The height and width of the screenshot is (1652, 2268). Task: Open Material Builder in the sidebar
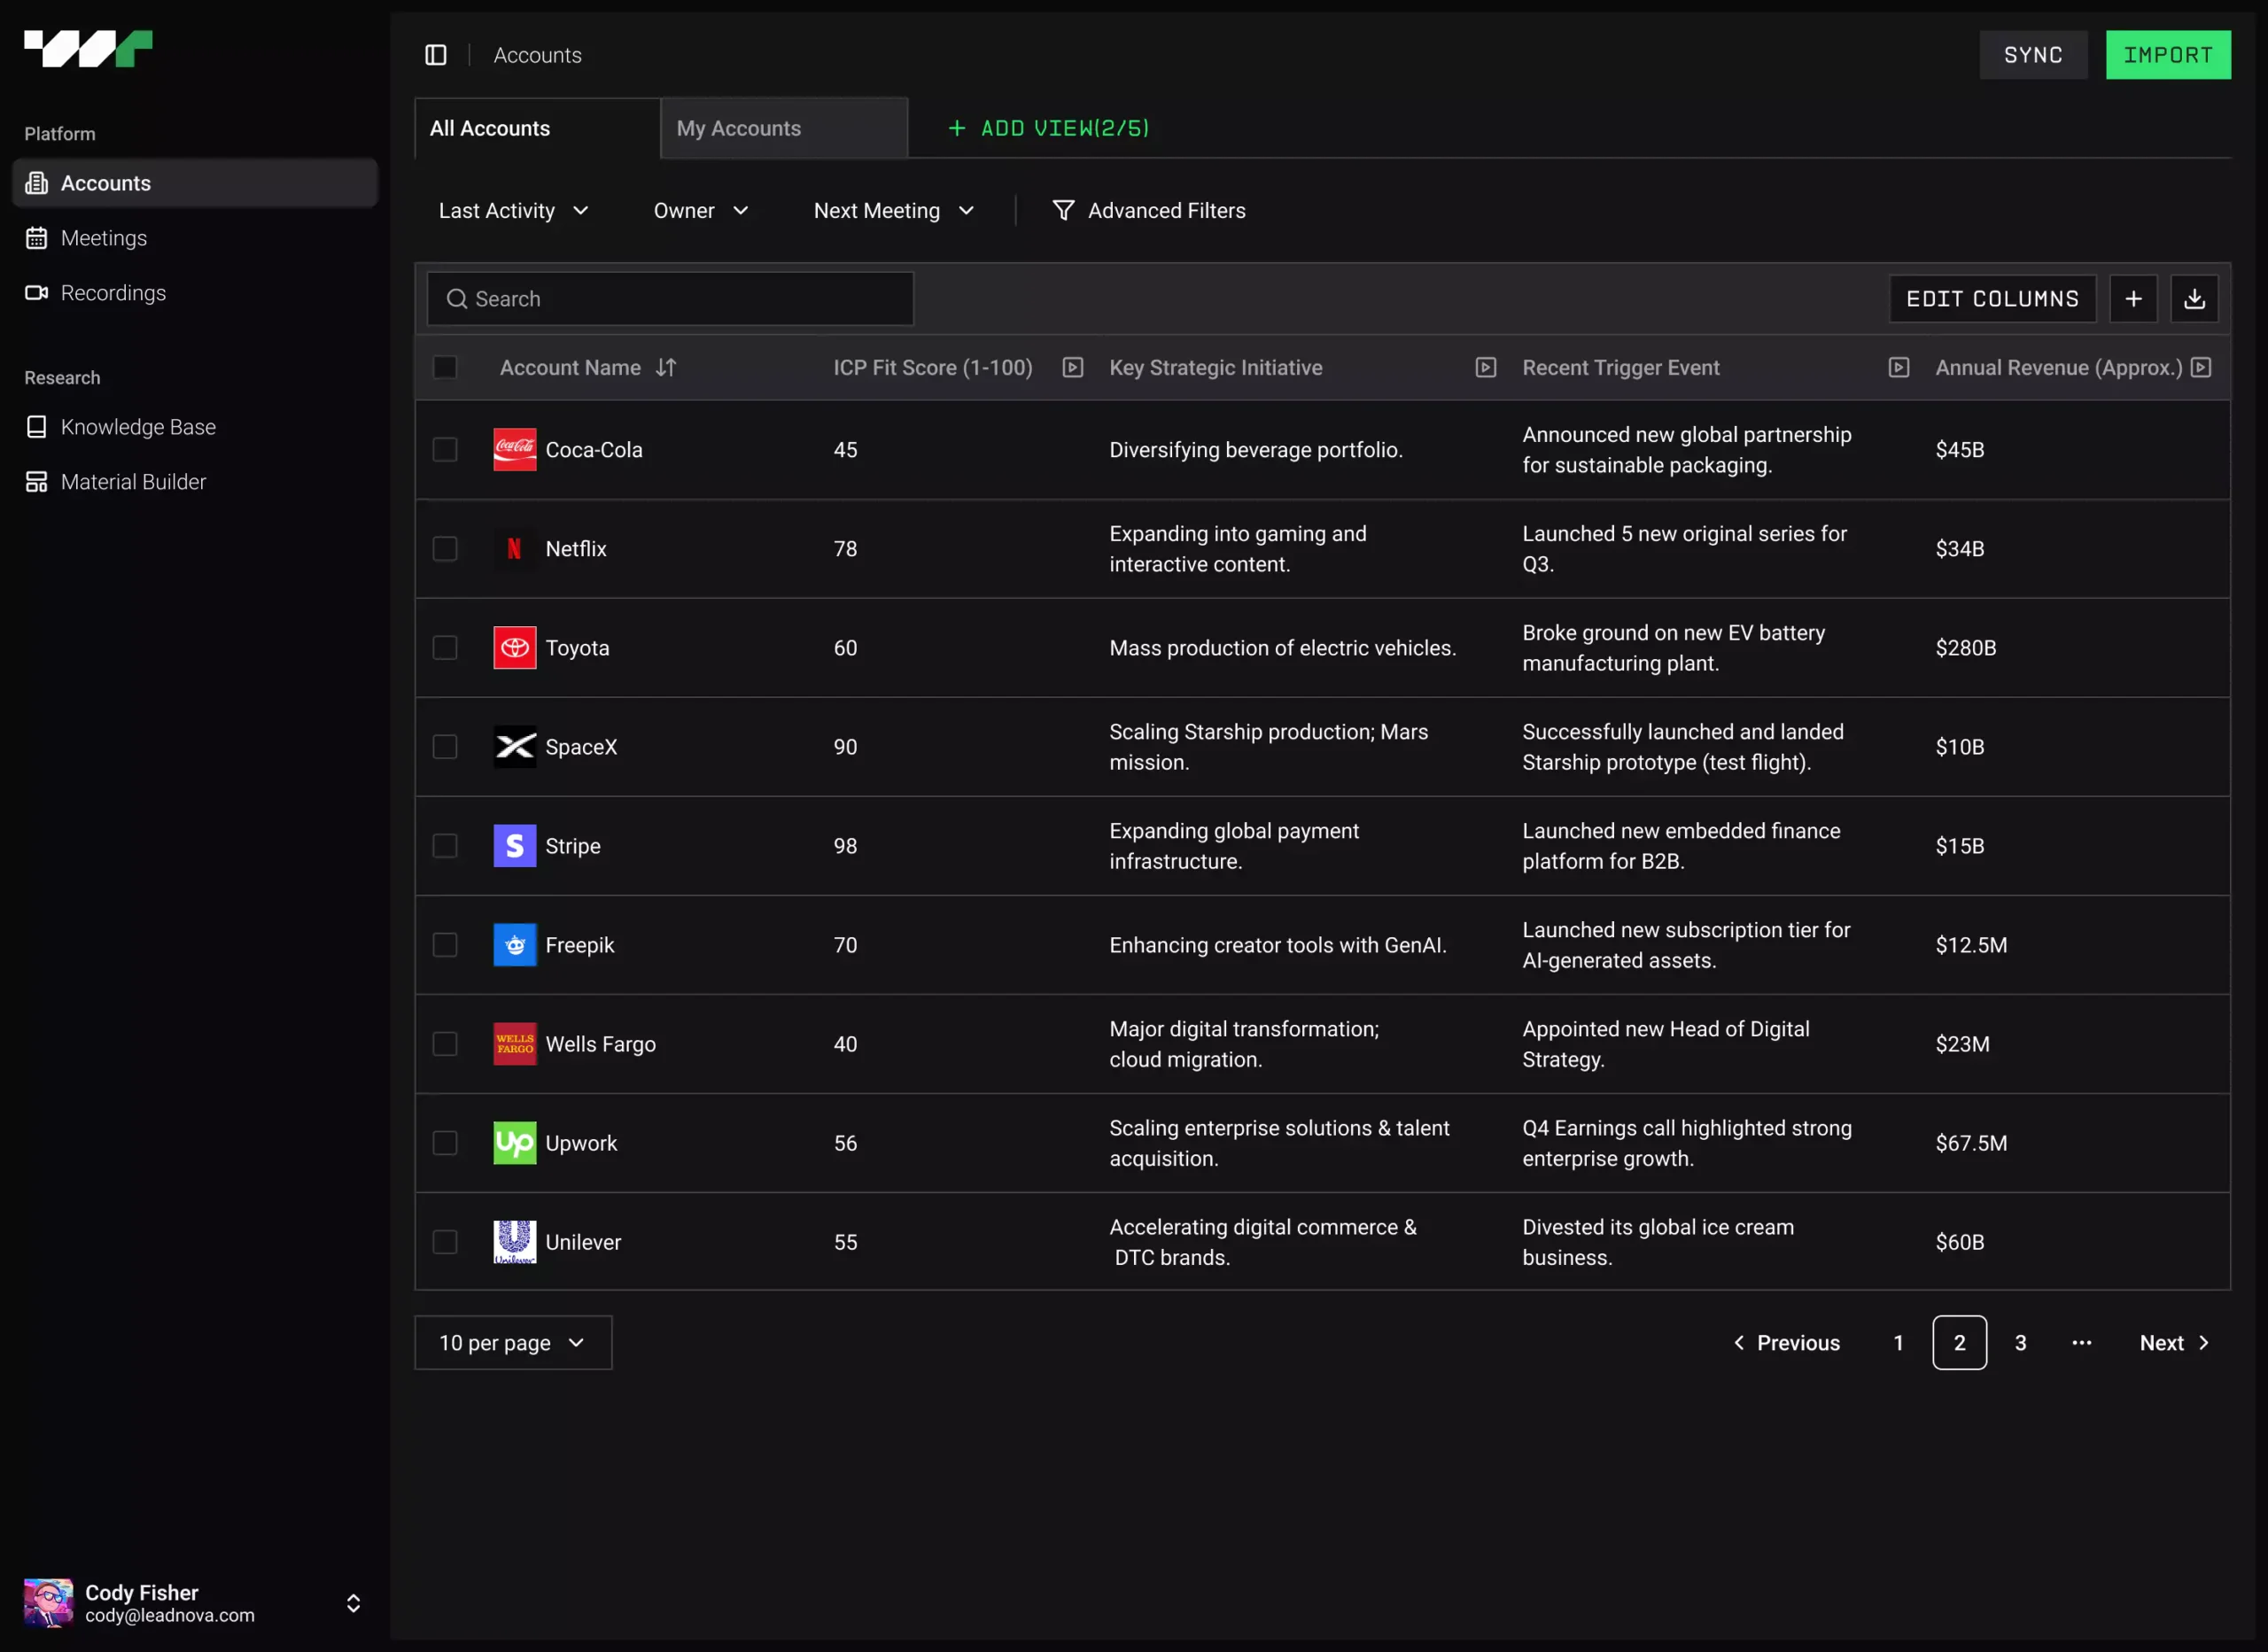coord(195,482)
